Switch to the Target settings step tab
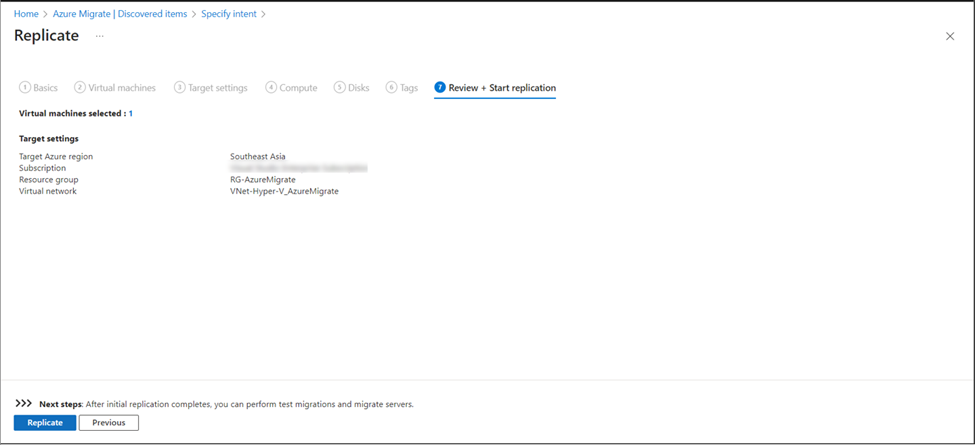 pyautogui.click(x=211, y=88)
